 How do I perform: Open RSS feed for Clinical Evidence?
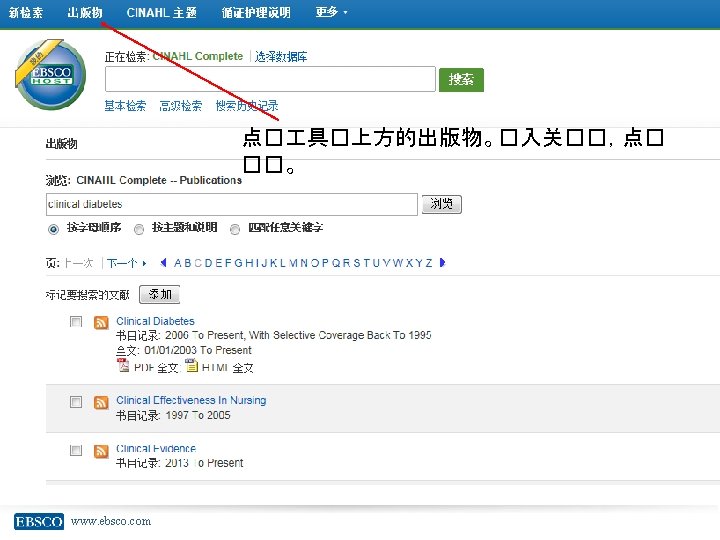[x=101, y=451]
